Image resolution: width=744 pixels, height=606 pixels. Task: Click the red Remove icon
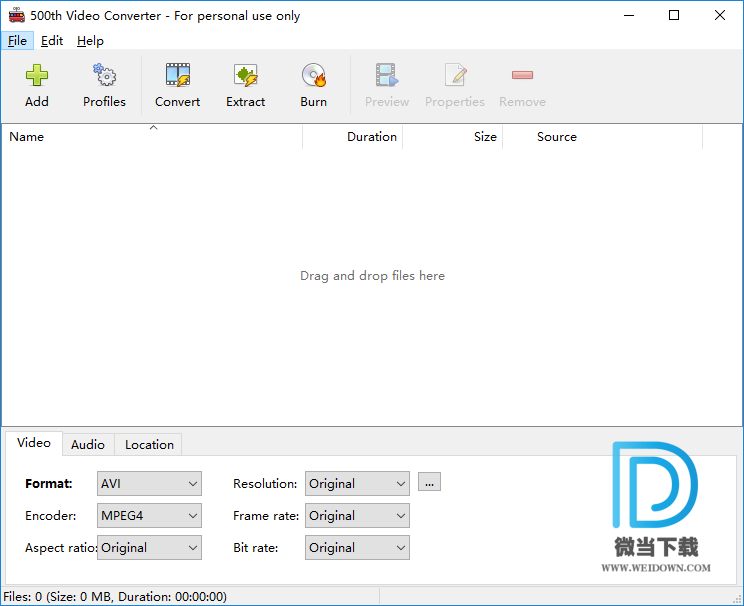pos(522,75)
